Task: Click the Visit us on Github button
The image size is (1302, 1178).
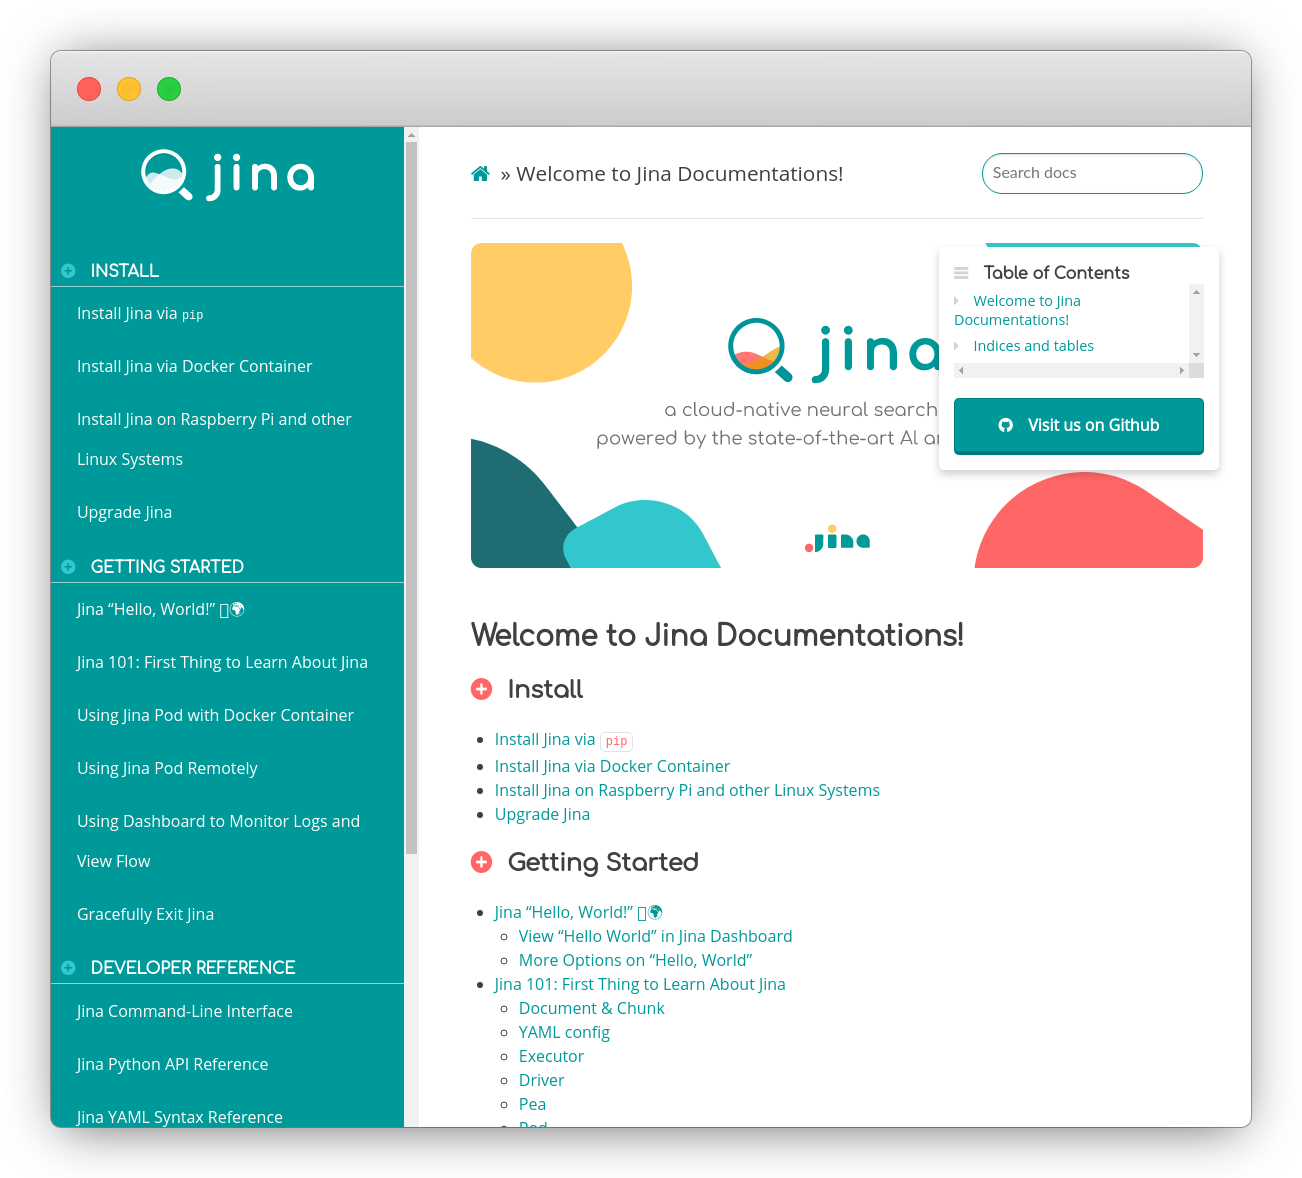Action: [x=1078, y=425]
